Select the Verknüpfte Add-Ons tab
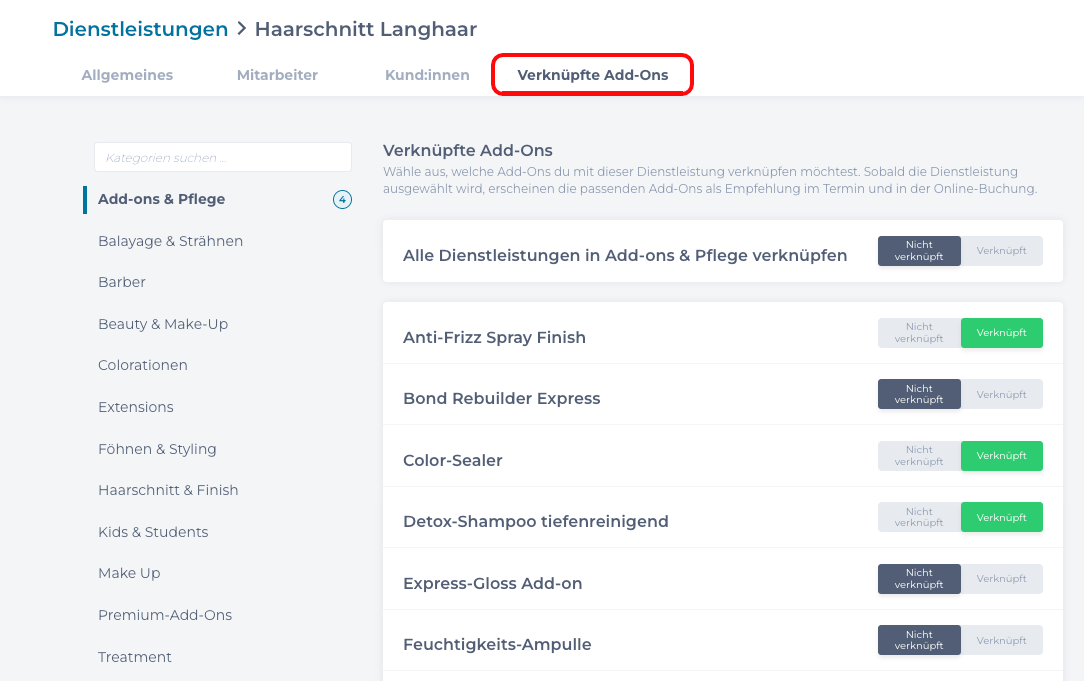 [x=591, y=74]
